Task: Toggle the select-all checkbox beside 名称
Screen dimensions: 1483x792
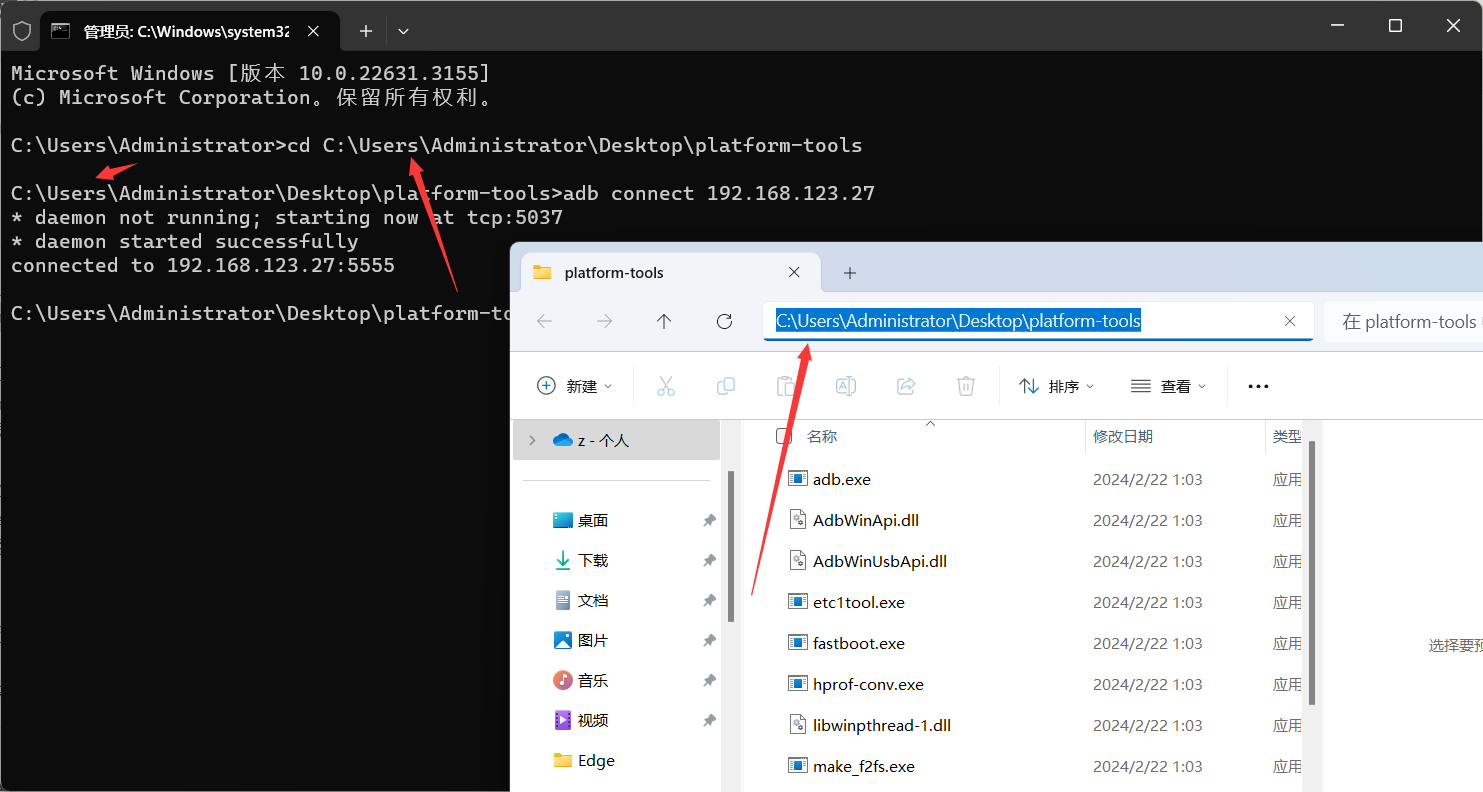Action: point(784,436)
